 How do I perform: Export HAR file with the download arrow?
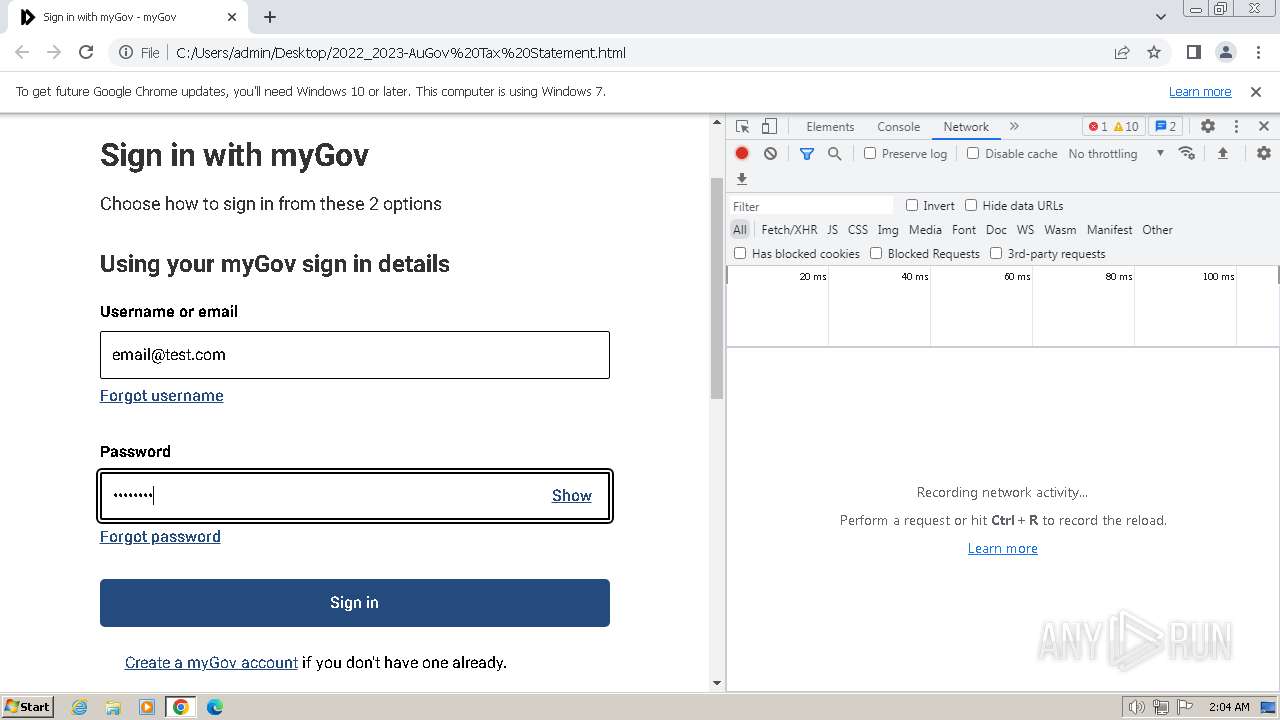(742, 179)
